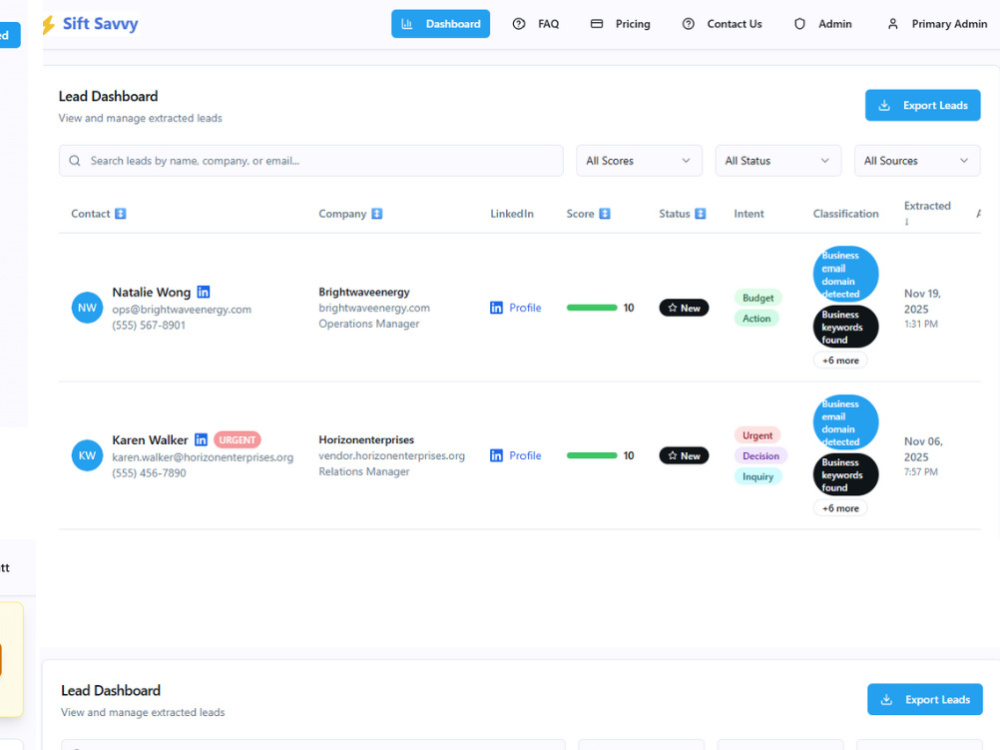The height and width of the screenshot is (750, 1000).
Task: Click the search magnifier icon
Action: click(x=75, y=161)
